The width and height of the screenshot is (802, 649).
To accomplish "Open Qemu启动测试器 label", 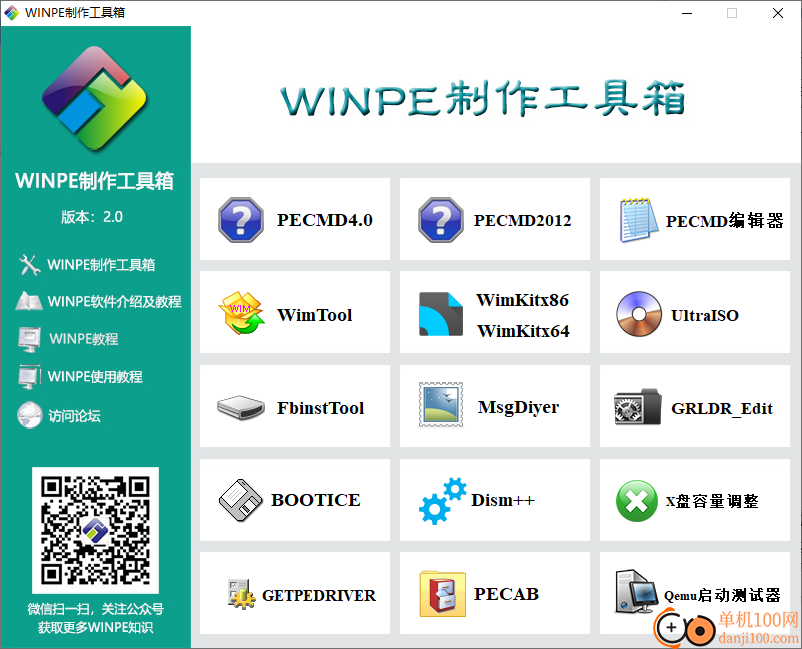I will (x=722, y=595).
